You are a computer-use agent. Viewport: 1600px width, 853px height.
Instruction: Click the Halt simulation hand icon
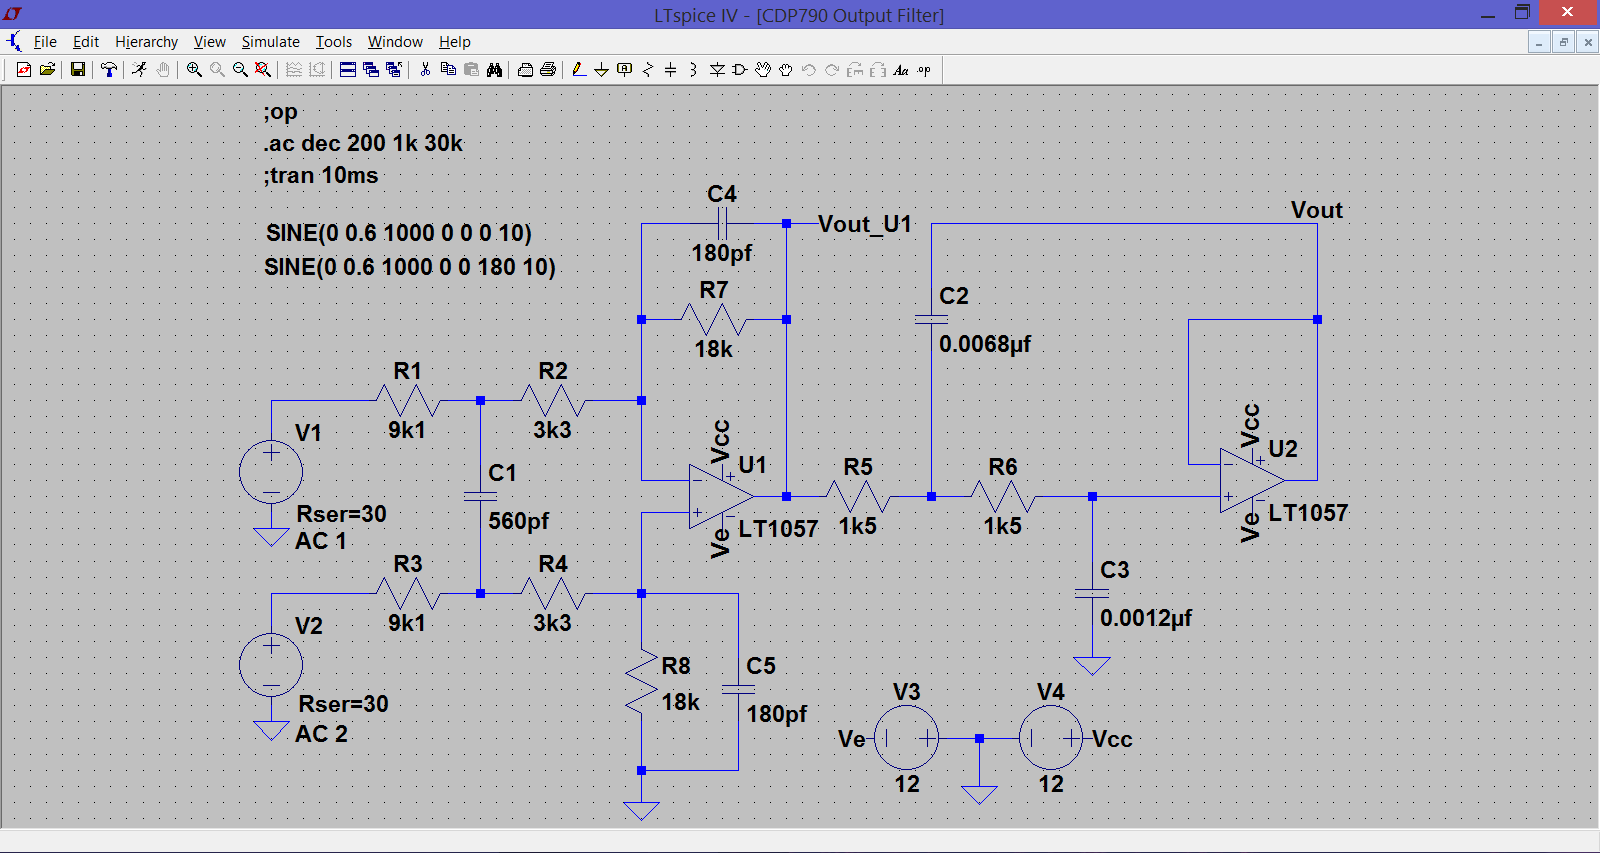[x=162, y=70]
